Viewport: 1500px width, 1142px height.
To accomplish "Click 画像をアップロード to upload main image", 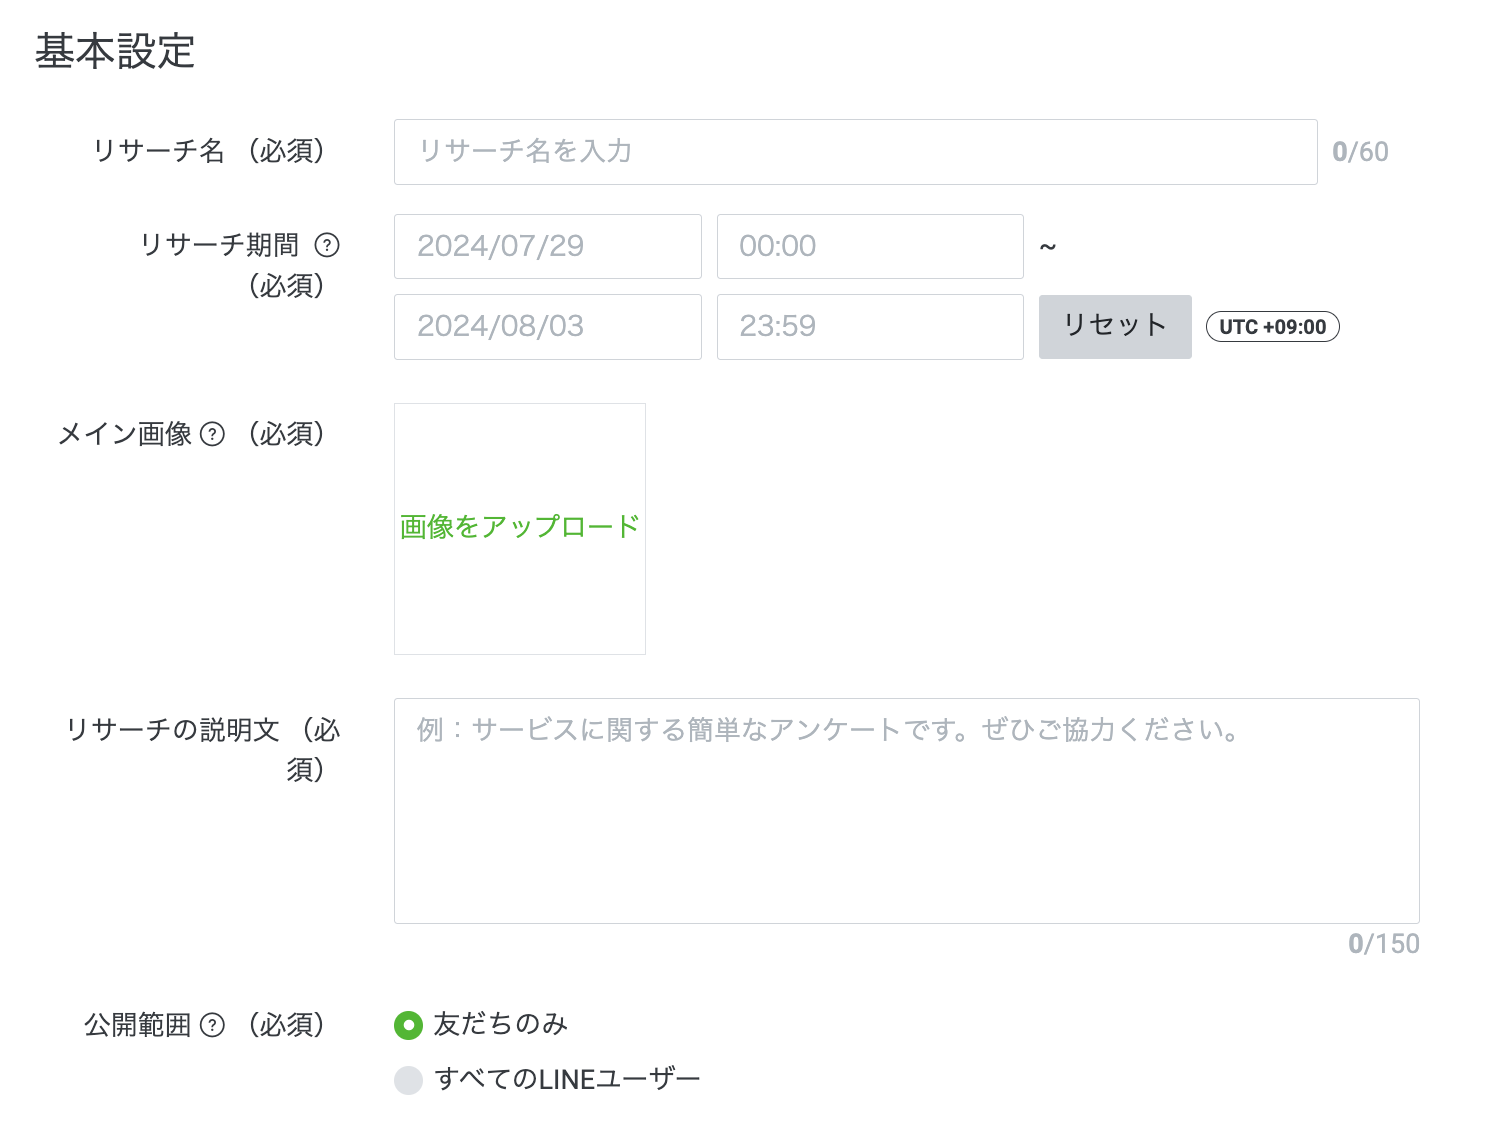I will click(x=520, y=527).
